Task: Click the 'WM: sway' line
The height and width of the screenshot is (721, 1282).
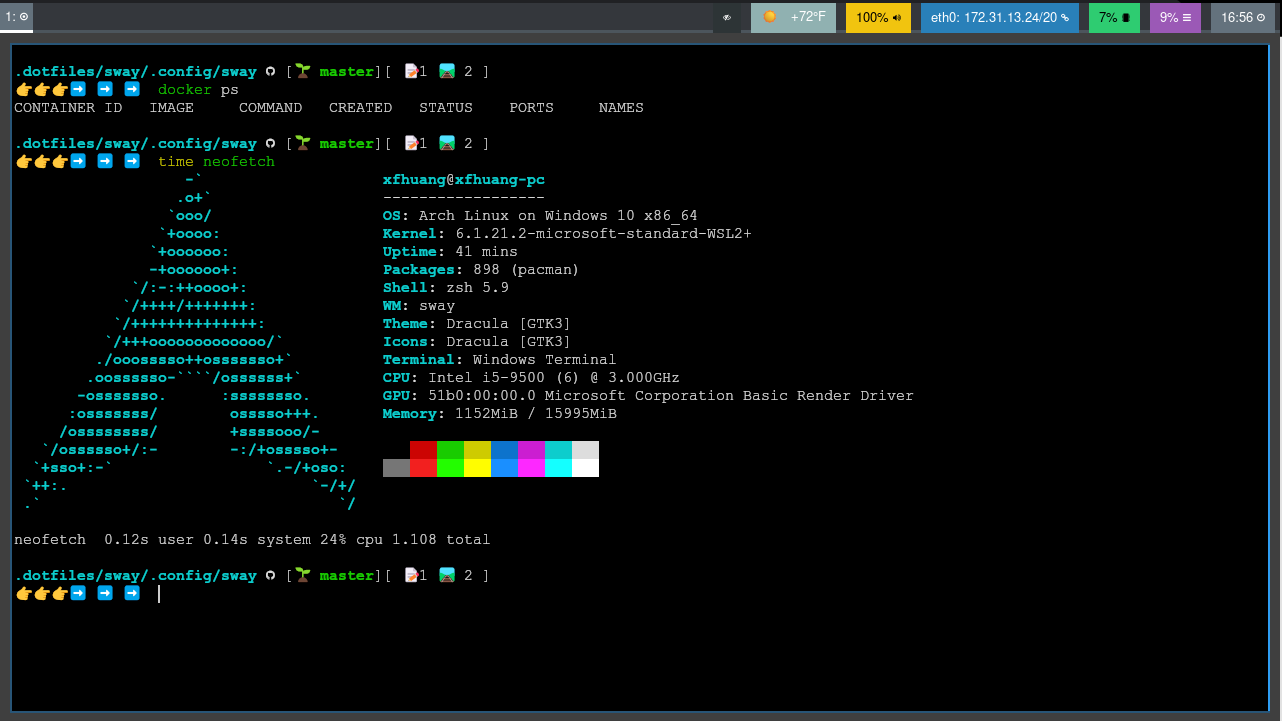Action: (x=419, y=306)
